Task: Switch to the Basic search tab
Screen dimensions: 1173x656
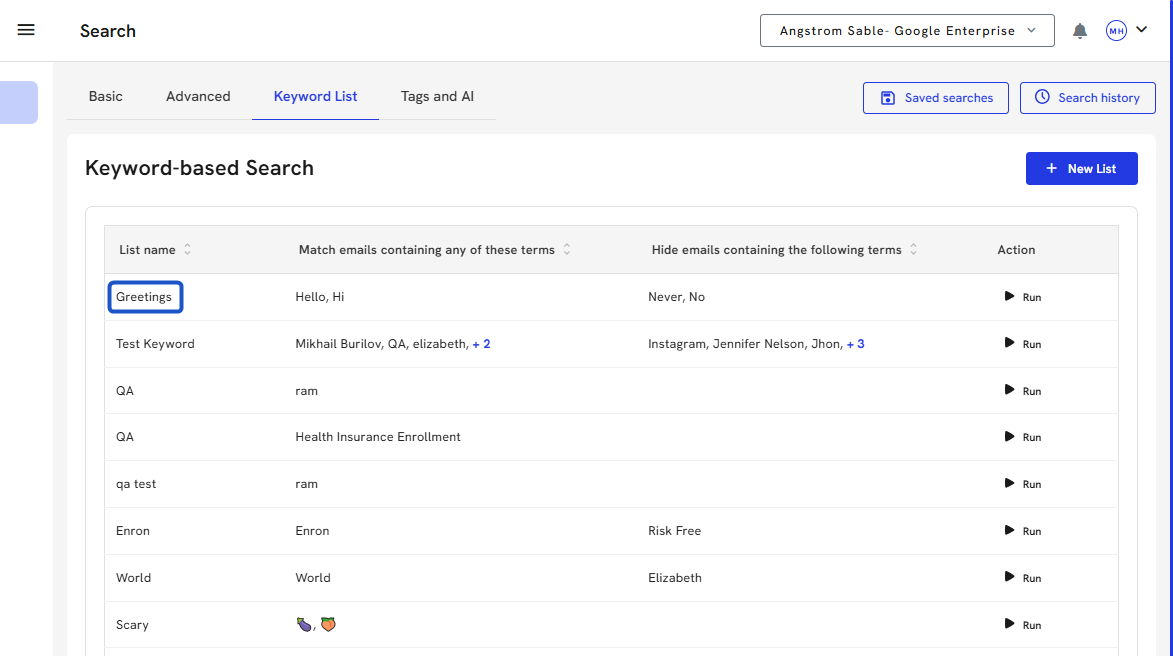Action: point(106,97)
